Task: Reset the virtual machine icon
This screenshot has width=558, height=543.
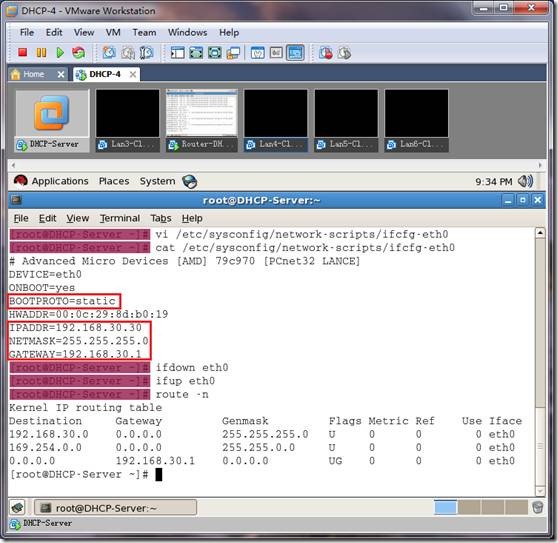Action: click(79, 53)
